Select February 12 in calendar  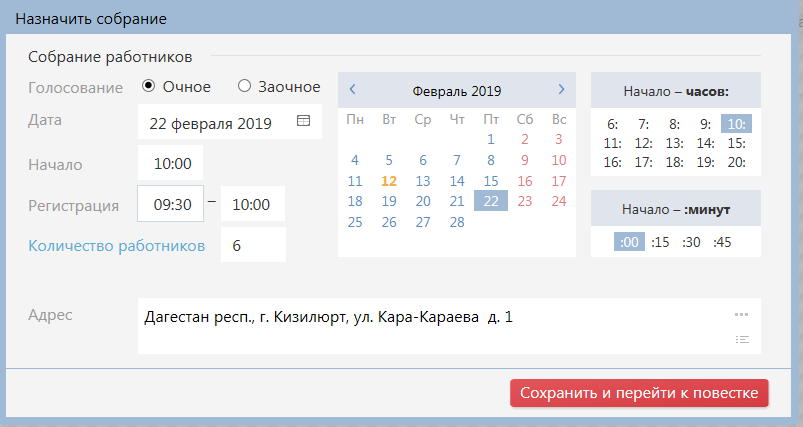coord(389,181)
